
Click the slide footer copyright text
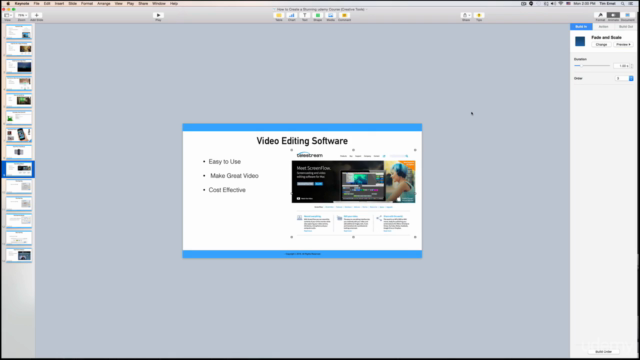(x=302, y=254)
